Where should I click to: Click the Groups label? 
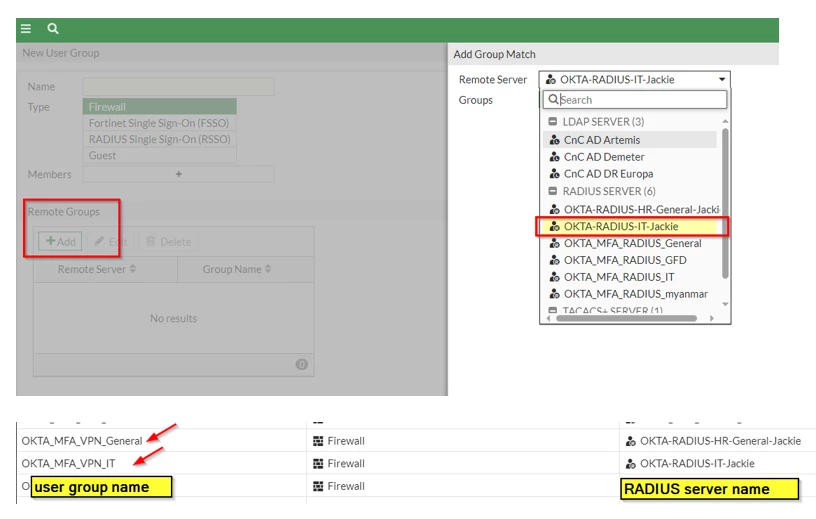(475, 100)
